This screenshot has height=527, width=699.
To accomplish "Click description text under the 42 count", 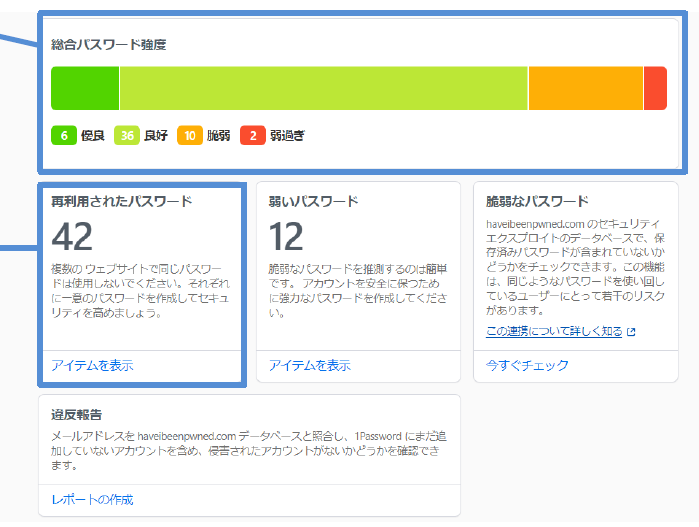I will 140,291.
